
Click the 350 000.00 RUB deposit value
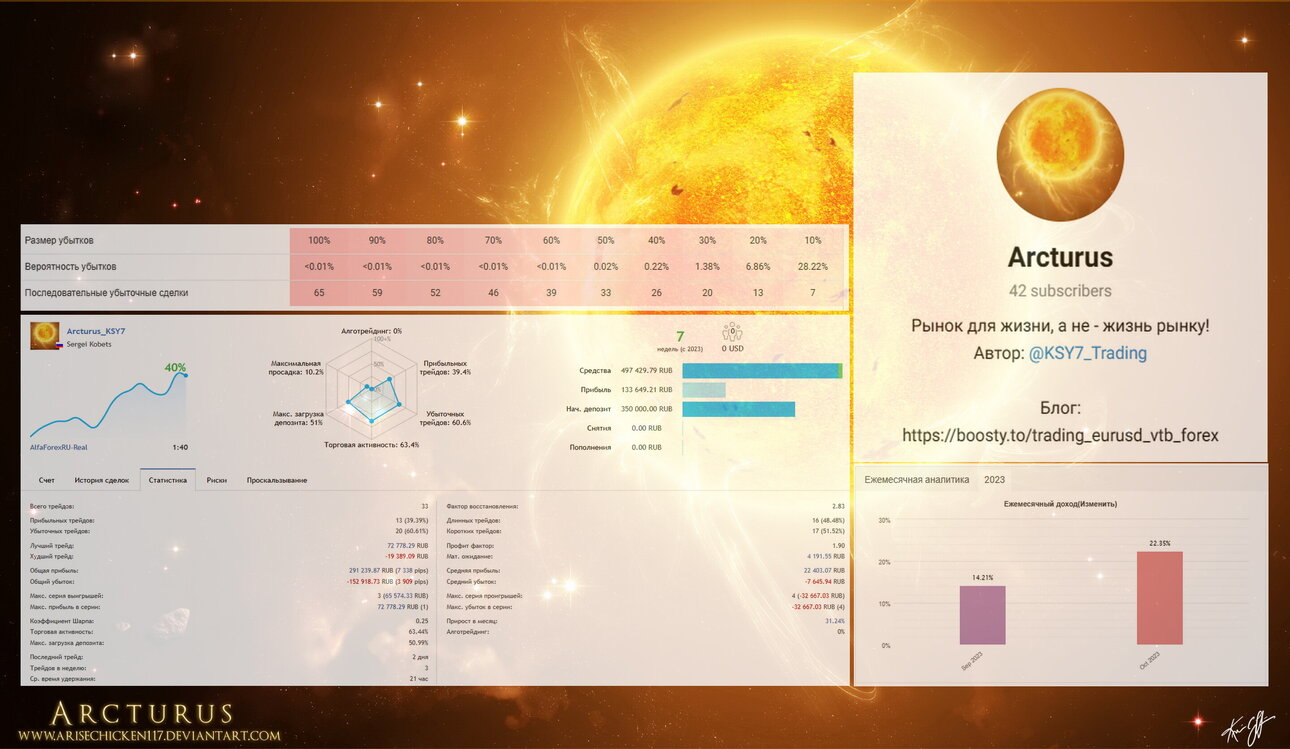click(646, 409)
